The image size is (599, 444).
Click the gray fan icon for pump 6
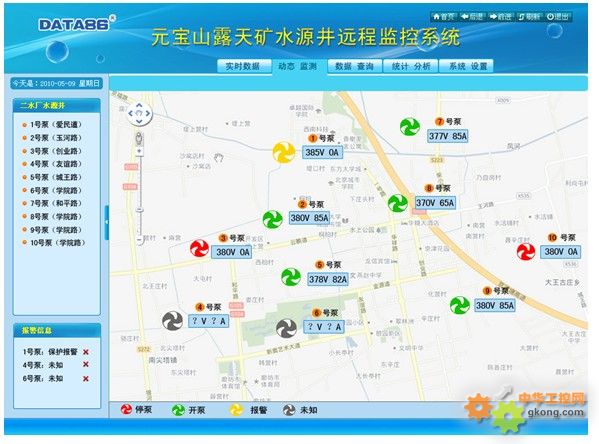click(x=287, y=328)
